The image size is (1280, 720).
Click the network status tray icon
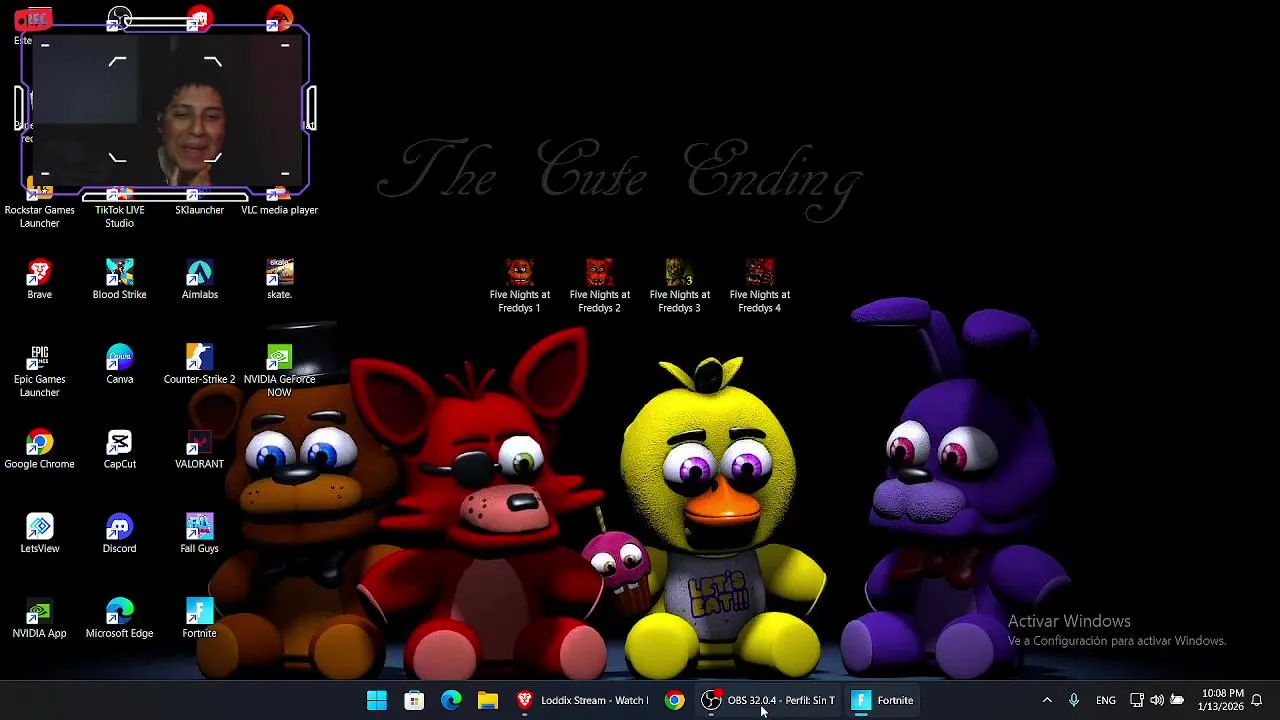pyautogui.click(x=1137, y=700)
